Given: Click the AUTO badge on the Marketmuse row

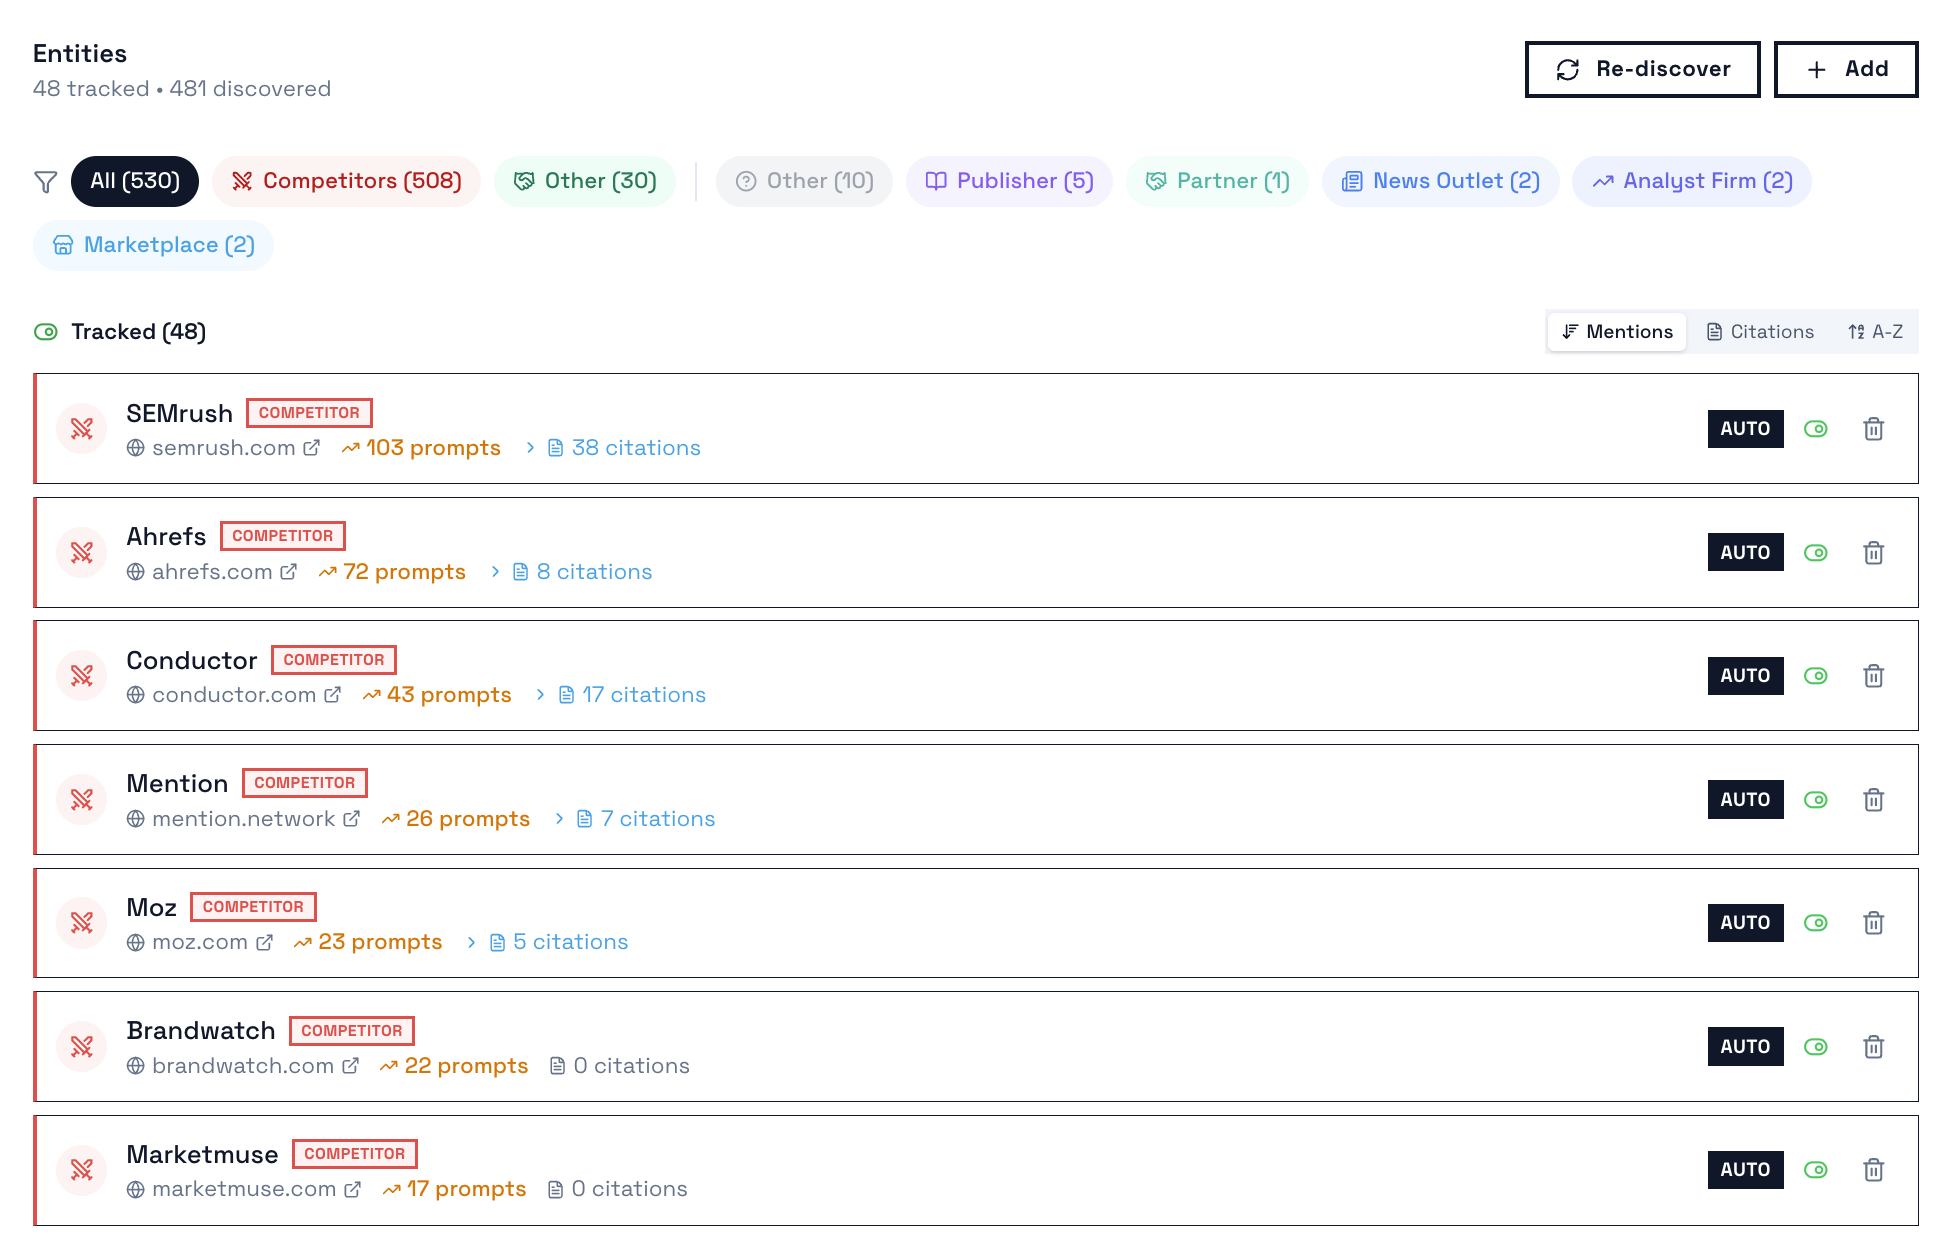Looking at the screenshot, I should point(1745,1169).
